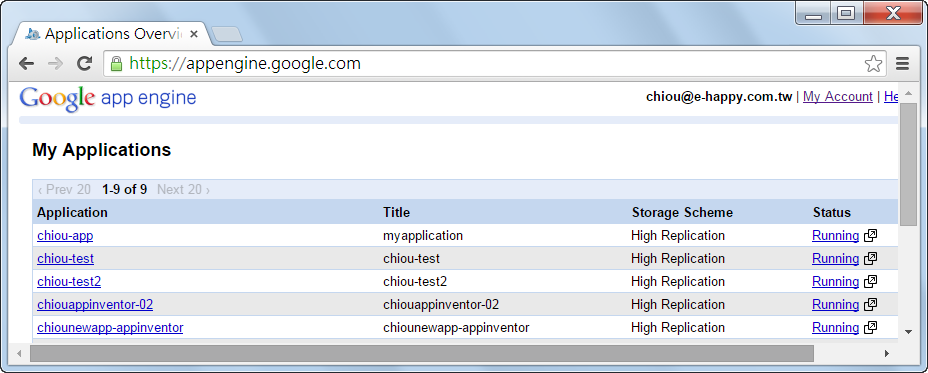Maximize the browser window
Viewport: 928px width, 373px height.
coord(846,13)
